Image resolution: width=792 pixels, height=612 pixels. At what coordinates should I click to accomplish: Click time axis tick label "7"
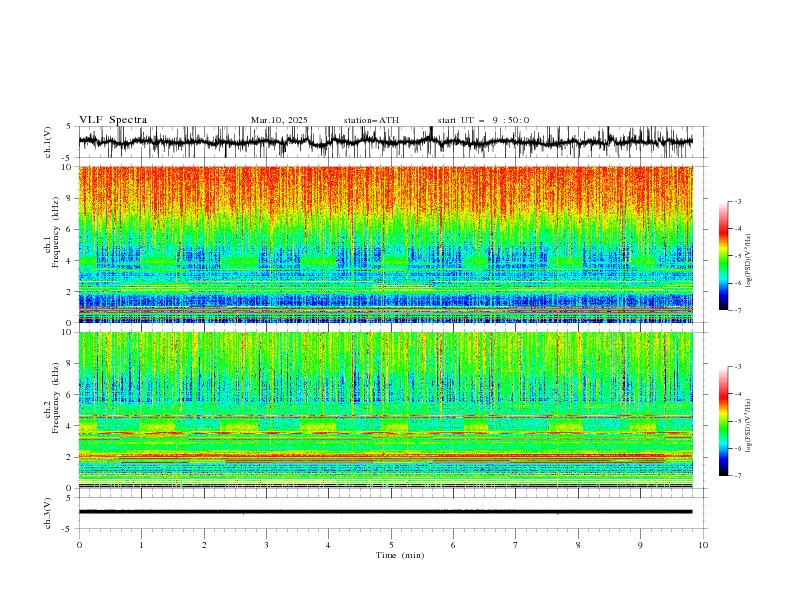516,545
